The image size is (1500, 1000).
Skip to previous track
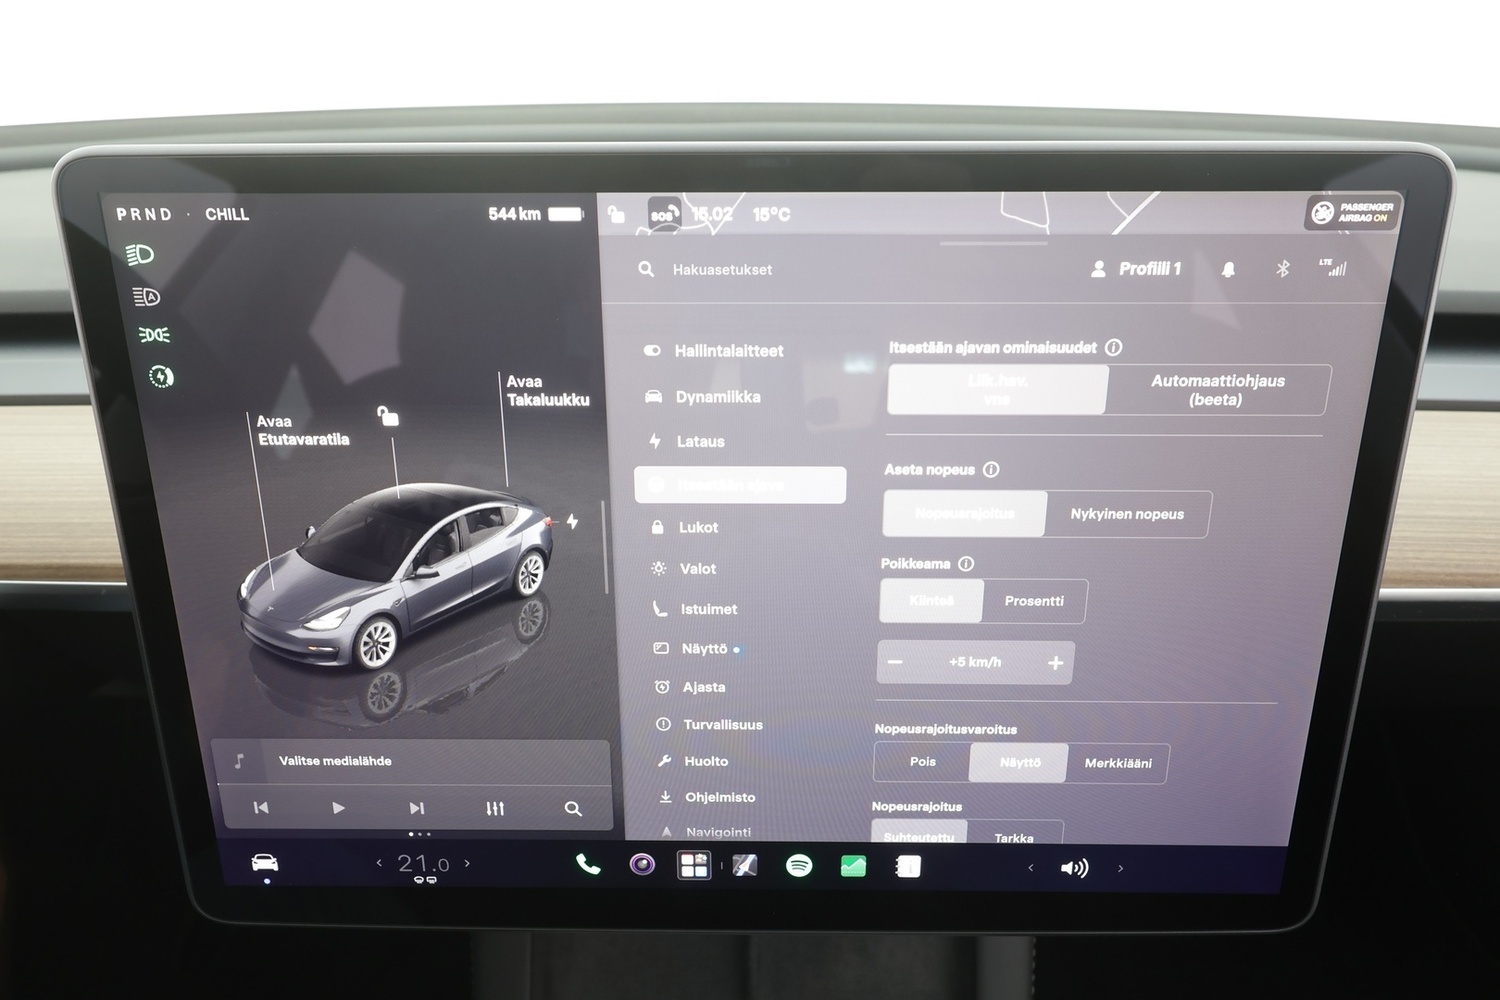261,808
